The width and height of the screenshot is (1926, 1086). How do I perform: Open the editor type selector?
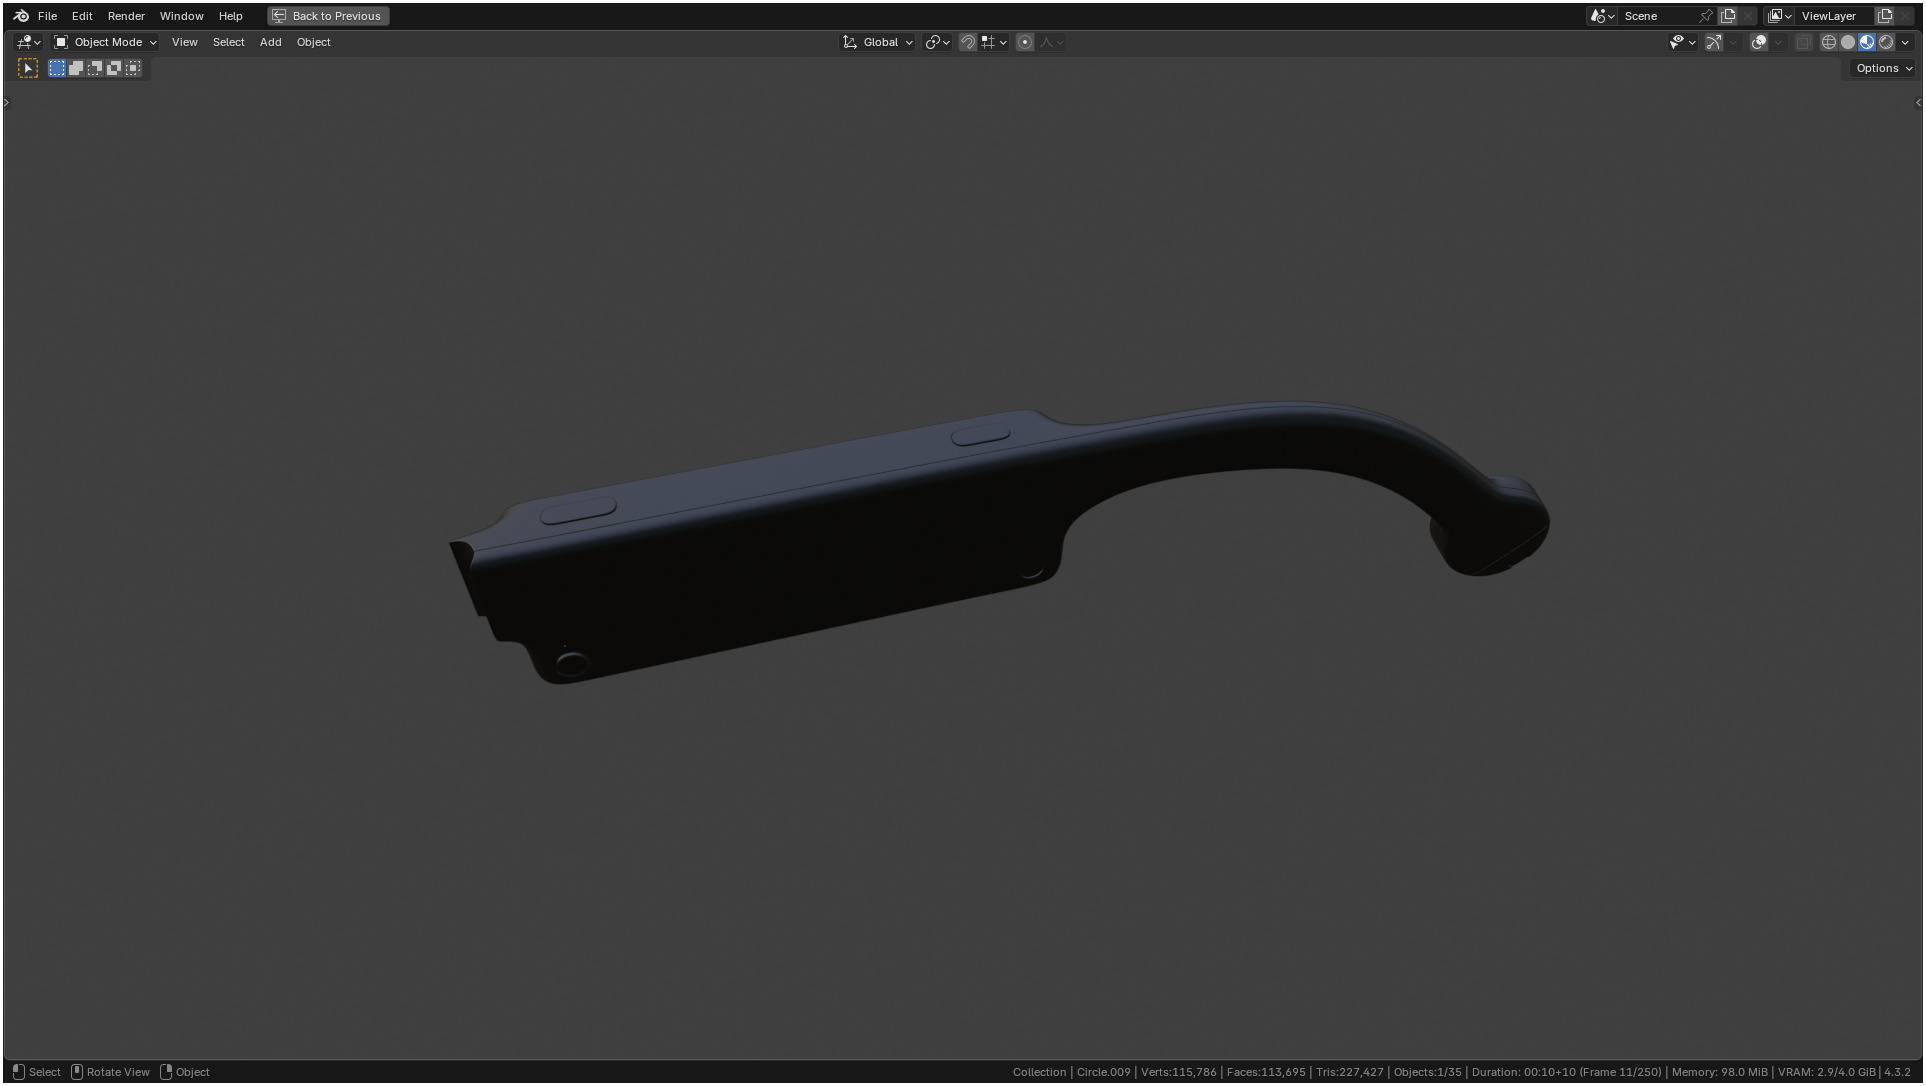click(x=28, y=42)
